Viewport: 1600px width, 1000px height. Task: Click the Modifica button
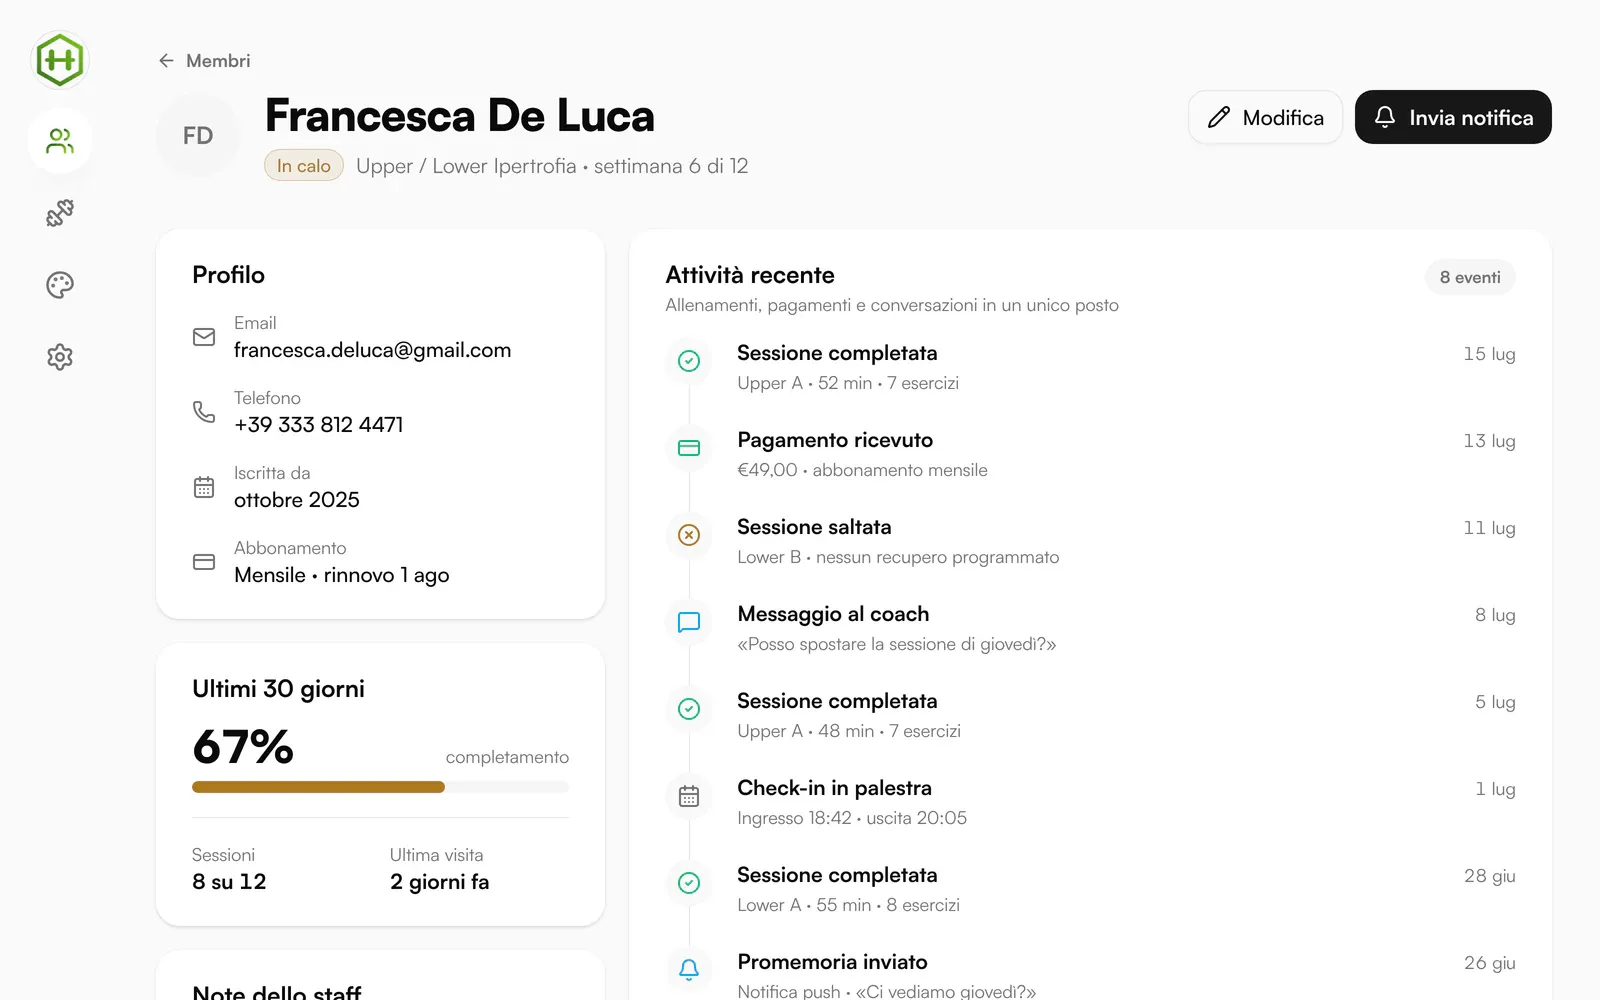[1265, 117]
